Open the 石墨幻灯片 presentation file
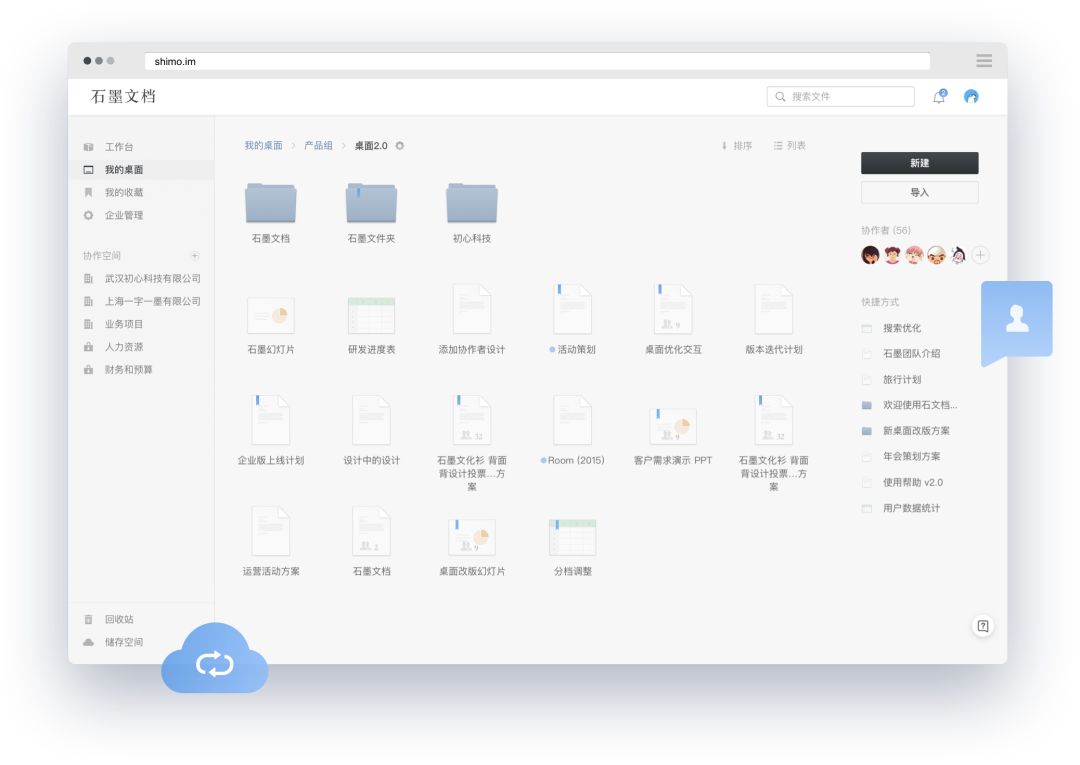 tap(271, 324)
